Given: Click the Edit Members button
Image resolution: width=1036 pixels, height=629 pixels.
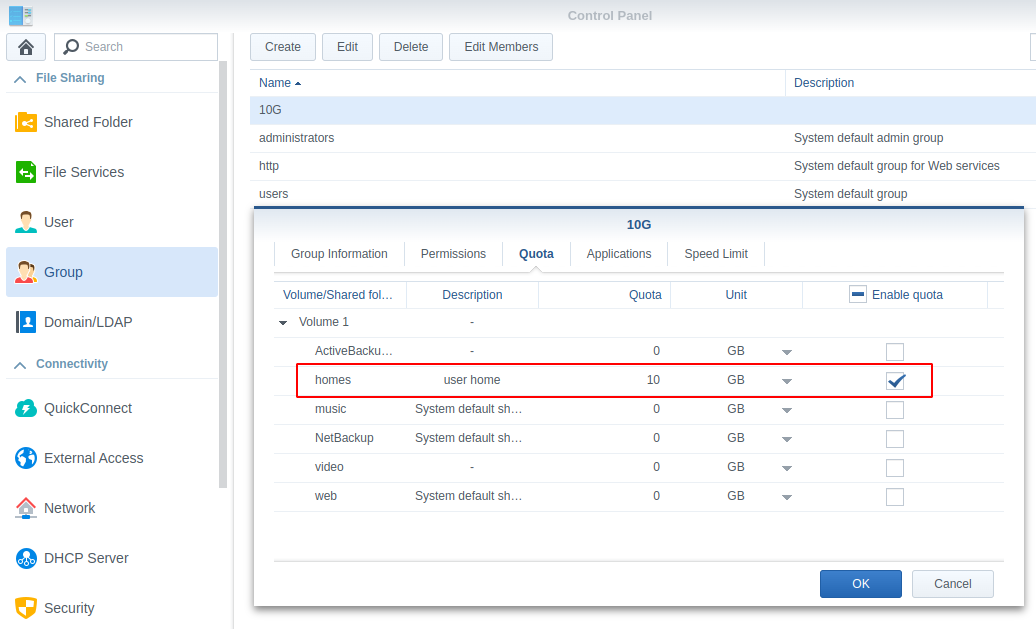Looking at the screenshot, I should 501,47.
